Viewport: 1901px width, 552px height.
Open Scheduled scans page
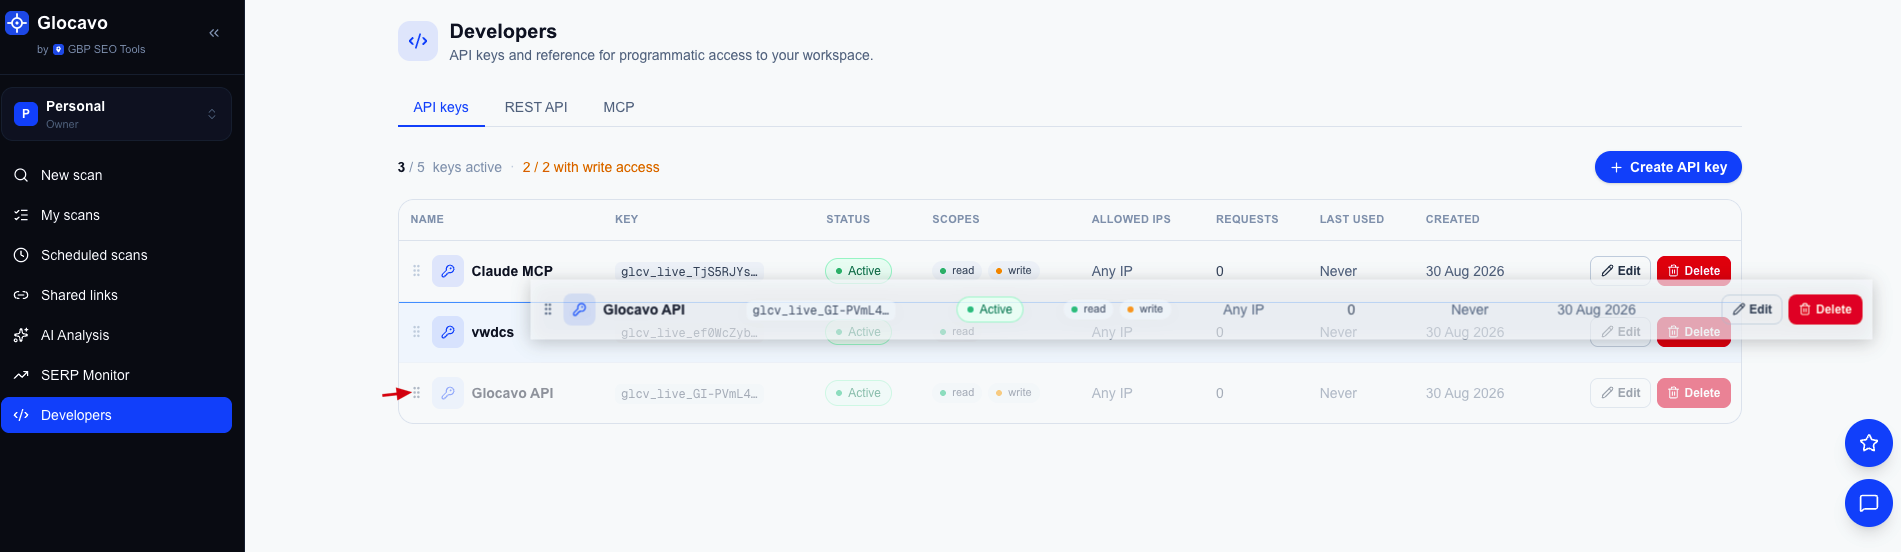[x=117, y=255]
